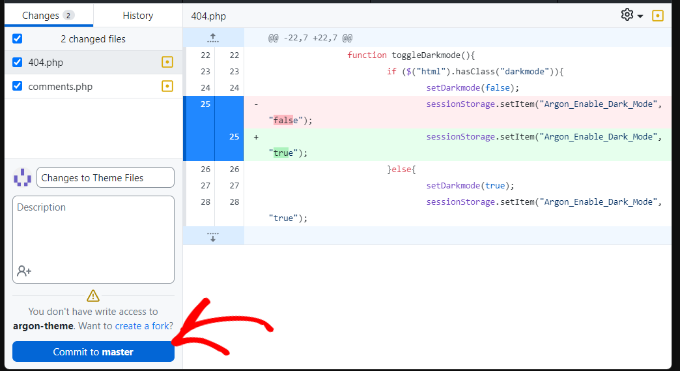The width and height of the screenshot is (680, 371).
Task: Select the comments.php file row
Action: click(x=93, y=86)
